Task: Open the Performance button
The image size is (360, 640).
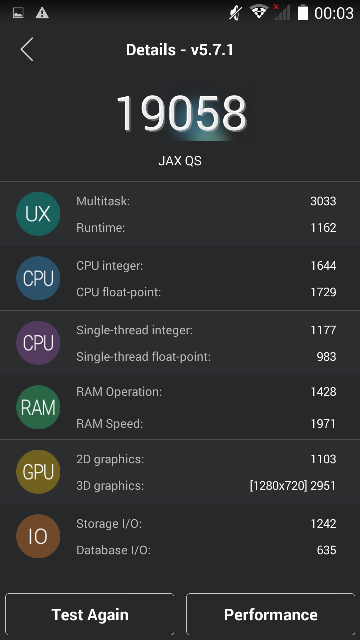Action: tap(271, 615)
